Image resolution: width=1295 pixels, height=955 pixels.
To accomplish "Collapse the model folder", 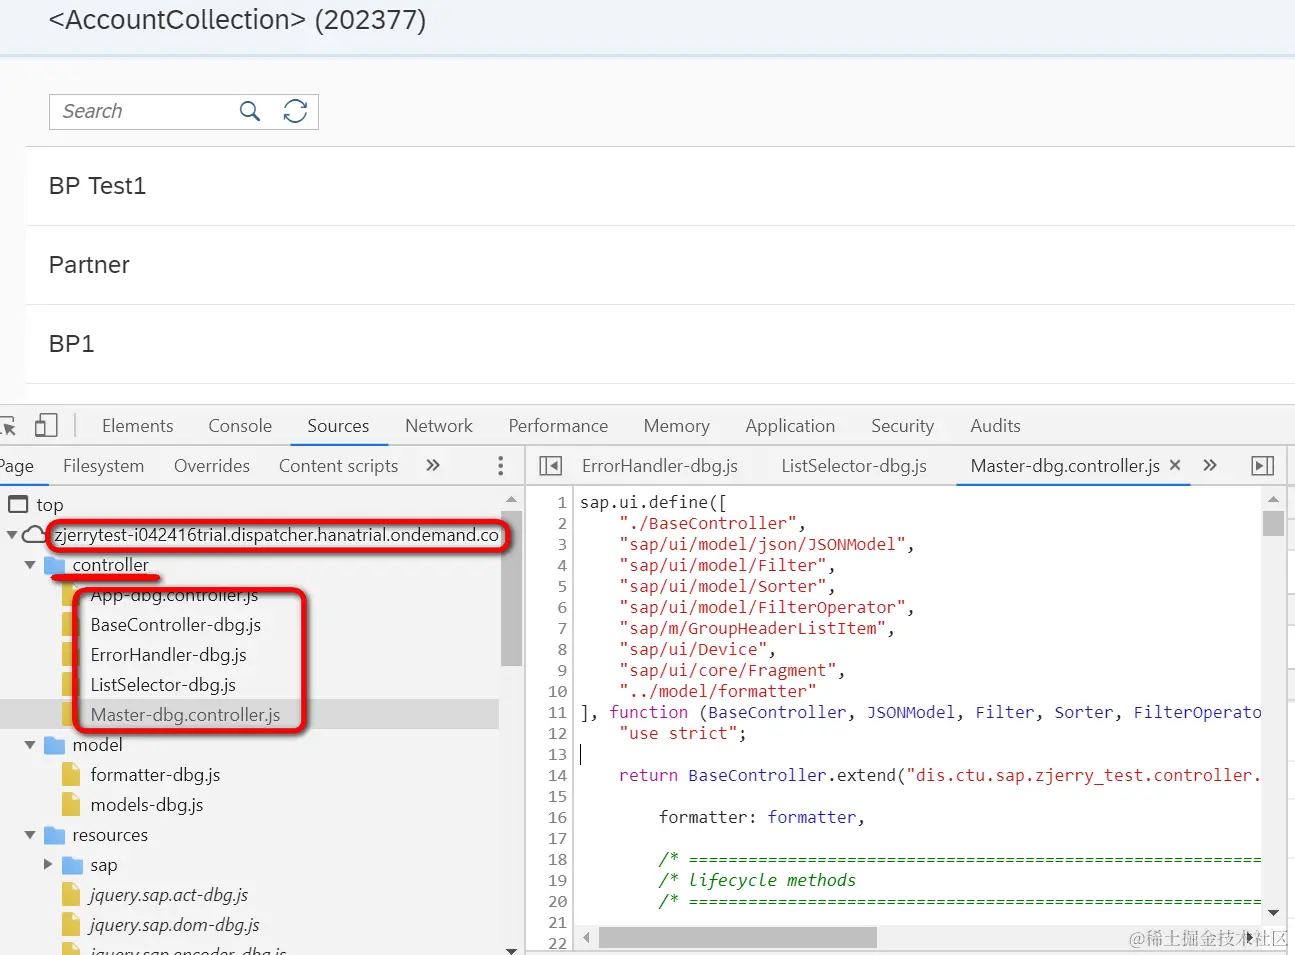I will coord(30,746).
